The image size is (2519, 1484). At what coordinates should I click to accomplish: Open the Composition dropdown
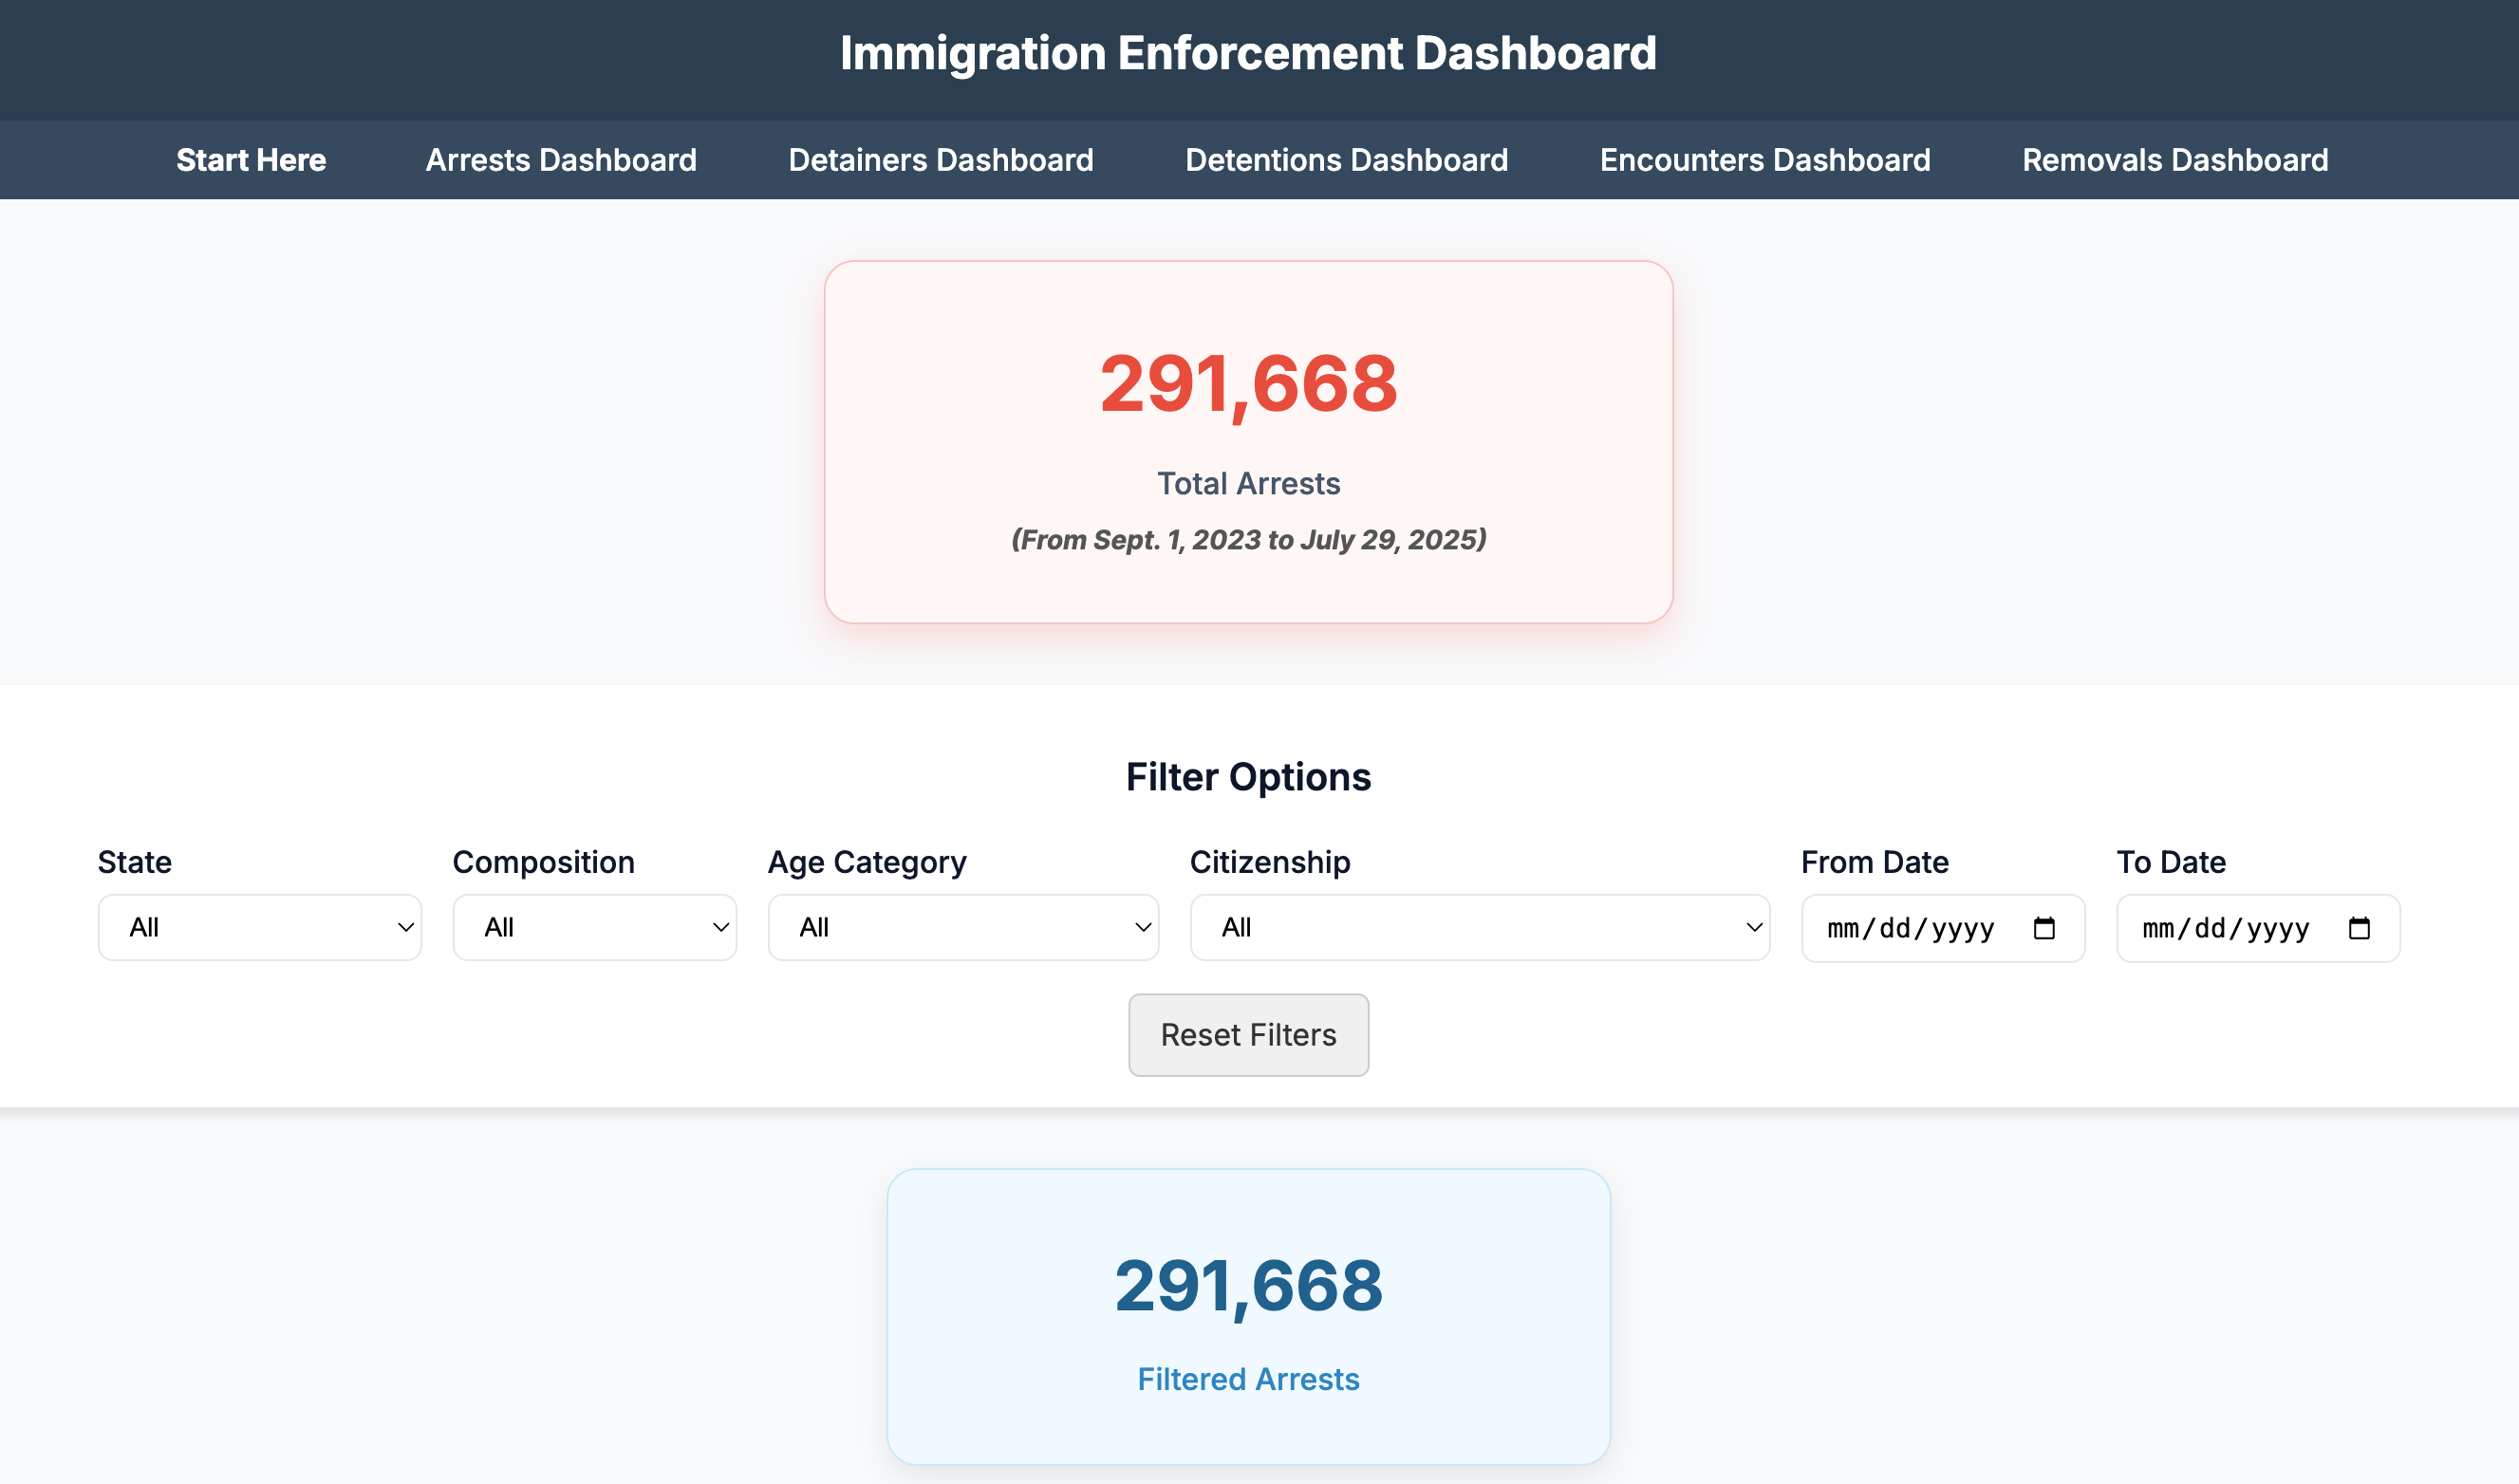point(594,927)
